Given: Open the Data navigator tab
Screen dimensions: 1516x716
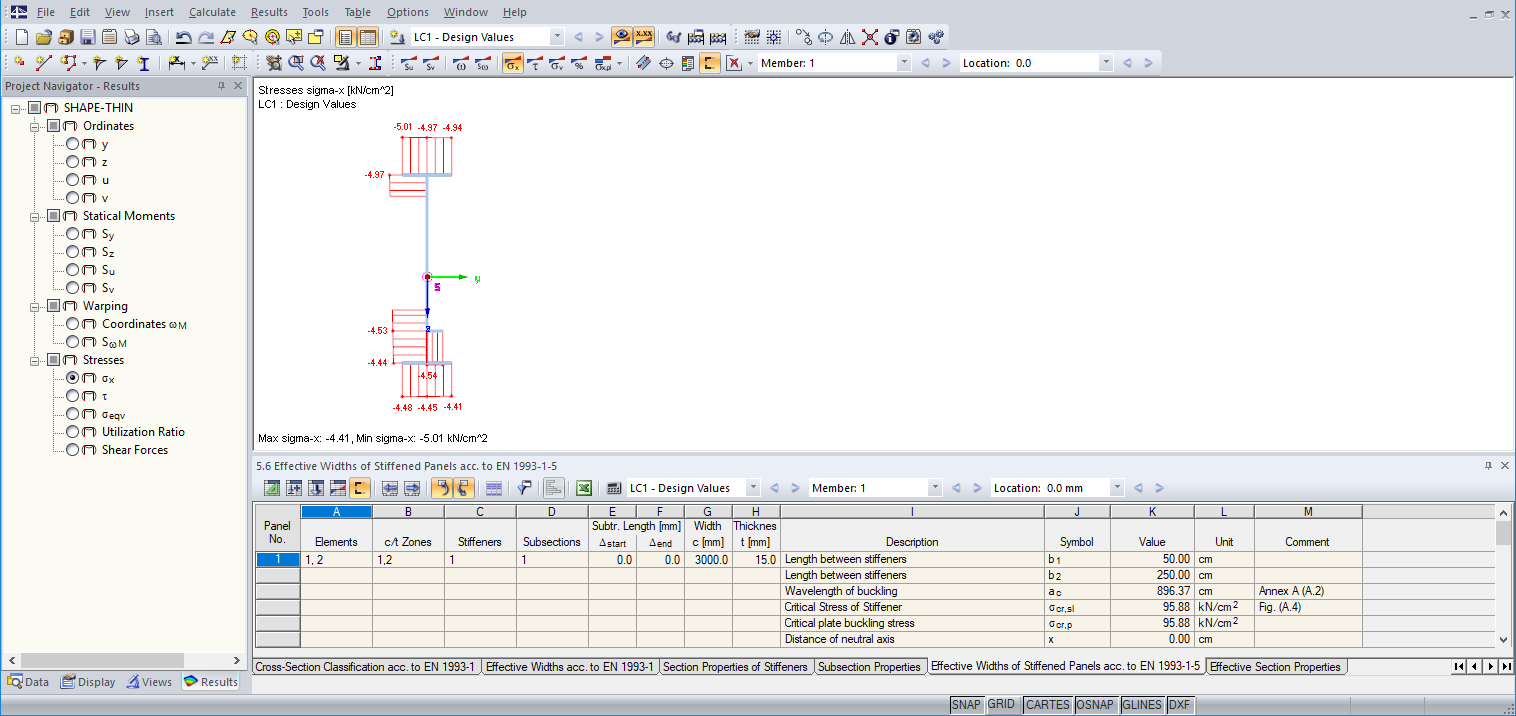Looking at the screenshot, I should (28, 682).
